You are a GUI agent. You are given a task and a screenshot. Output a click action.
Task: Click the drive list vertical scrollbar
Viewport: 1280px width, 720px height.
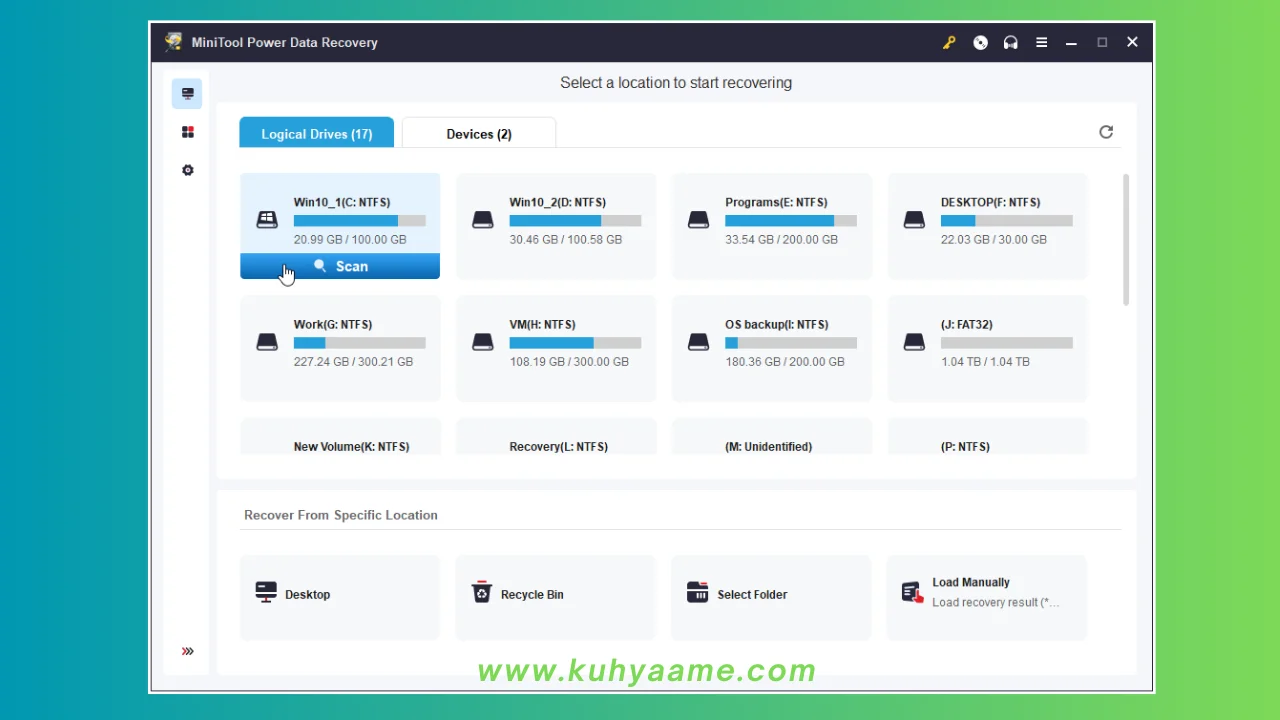(1126, 240)
